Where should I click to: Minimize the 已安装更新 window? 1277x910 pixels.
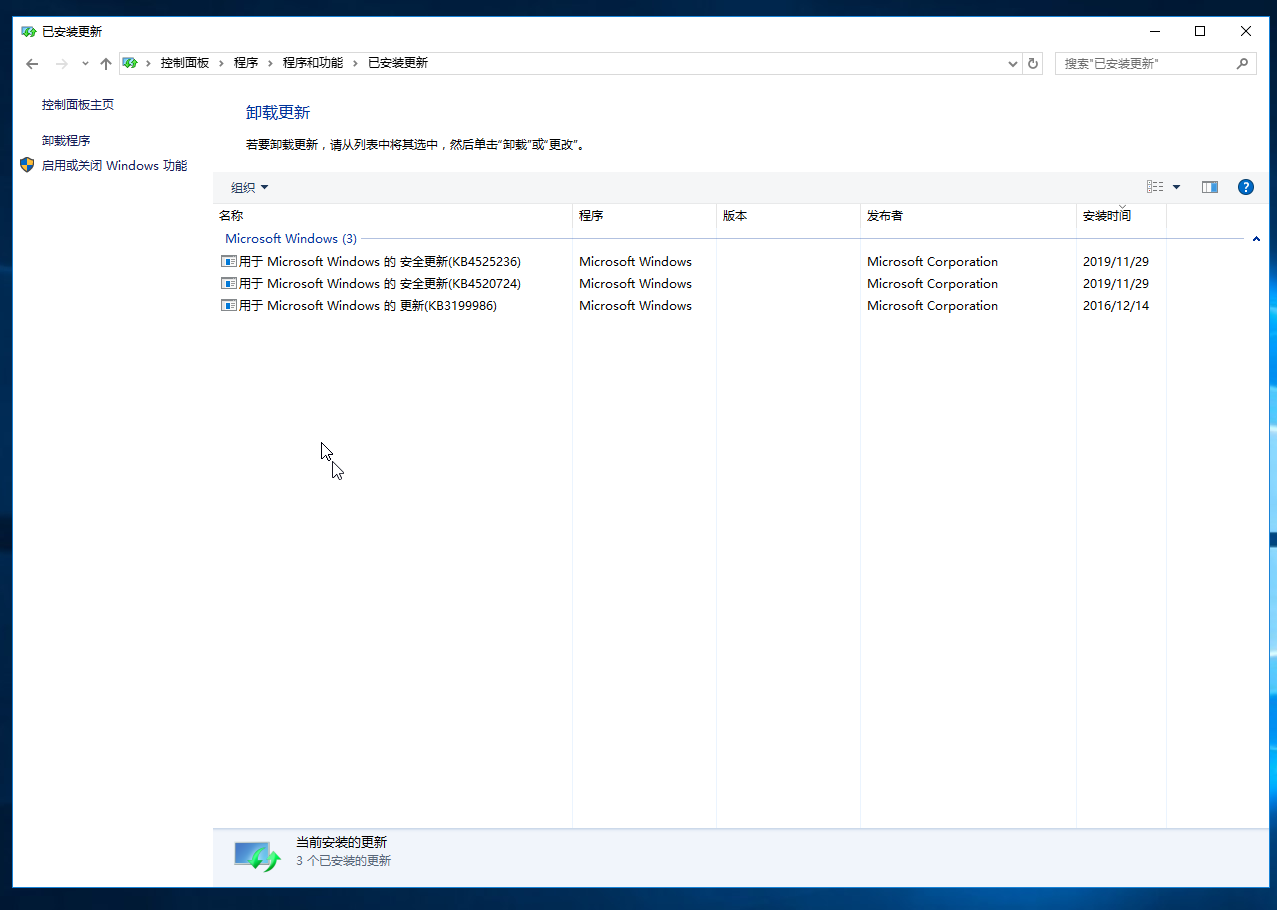pos(1154,31)
